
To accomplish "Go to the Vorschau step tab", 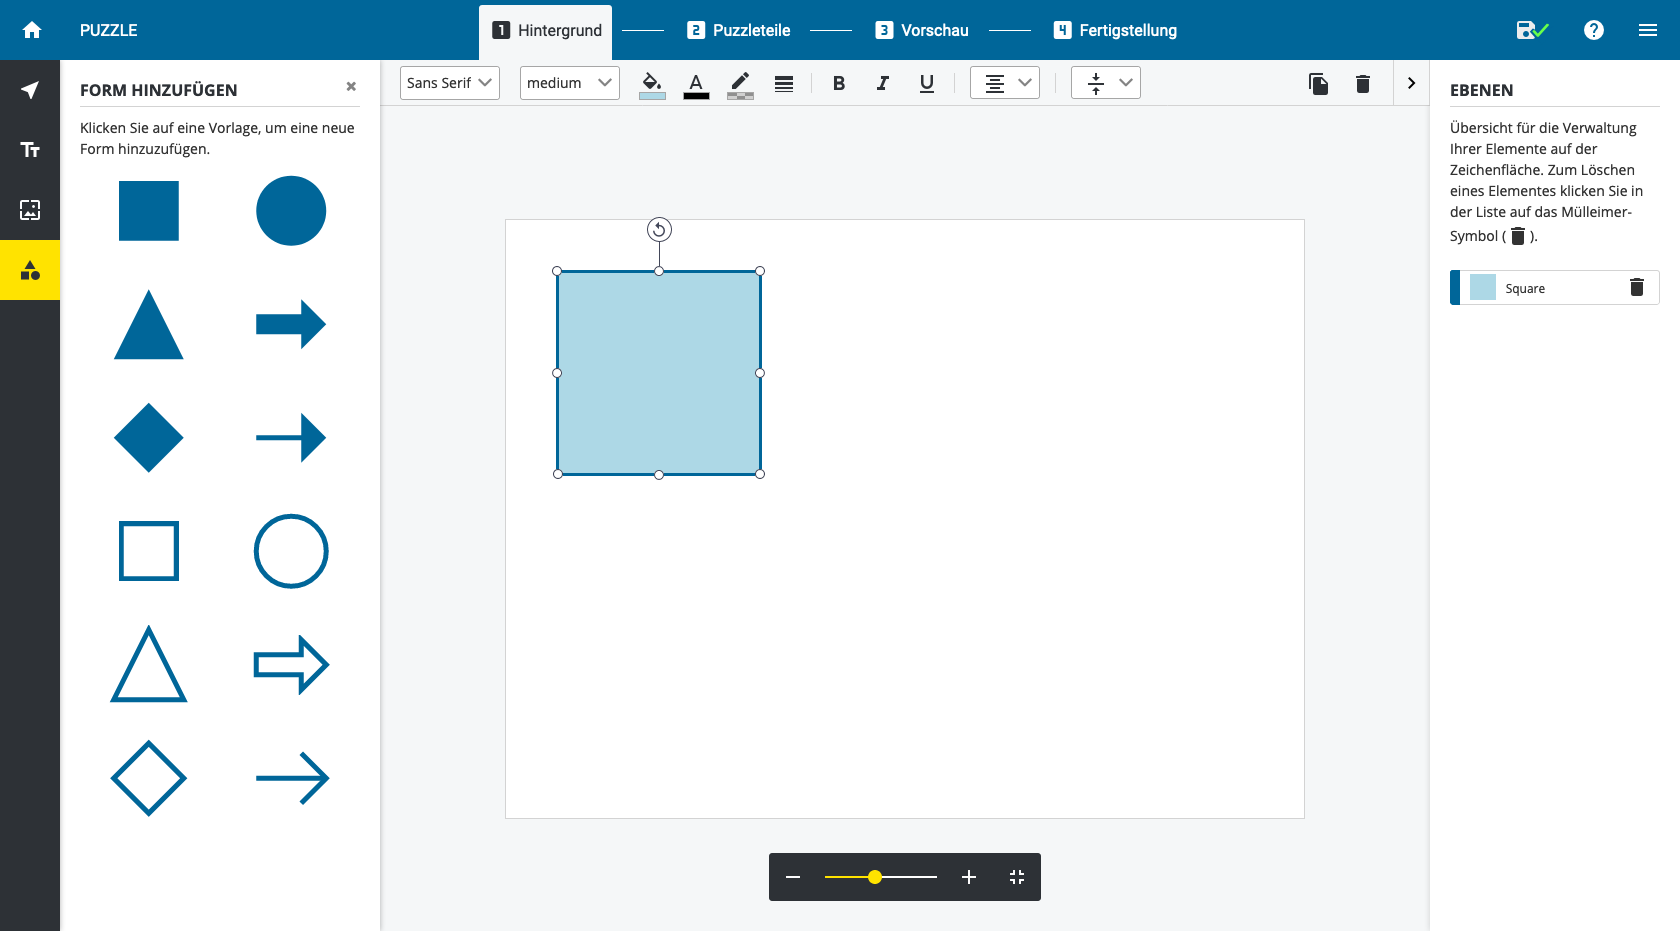I will 922,30.
